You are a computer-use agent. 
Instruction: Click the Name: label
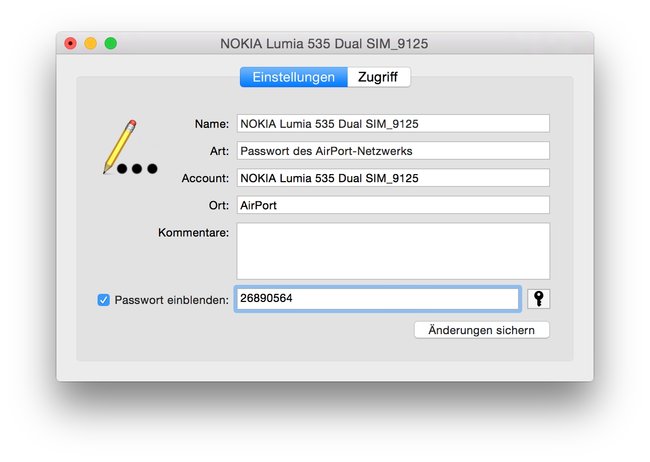(212, 124)
